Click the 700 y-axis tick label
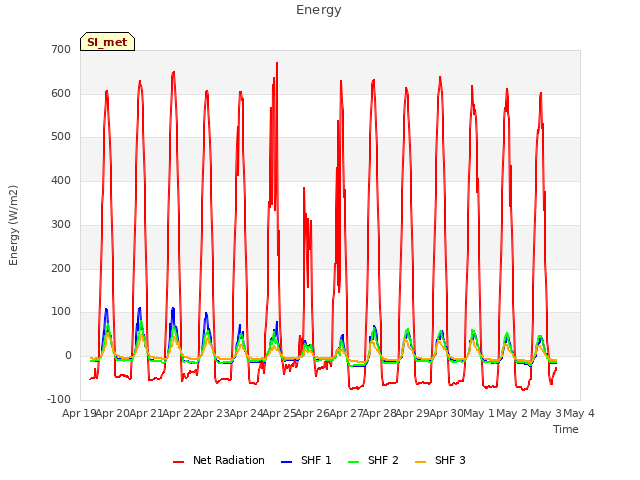This screenshot has width=640, height=480. 61,50
